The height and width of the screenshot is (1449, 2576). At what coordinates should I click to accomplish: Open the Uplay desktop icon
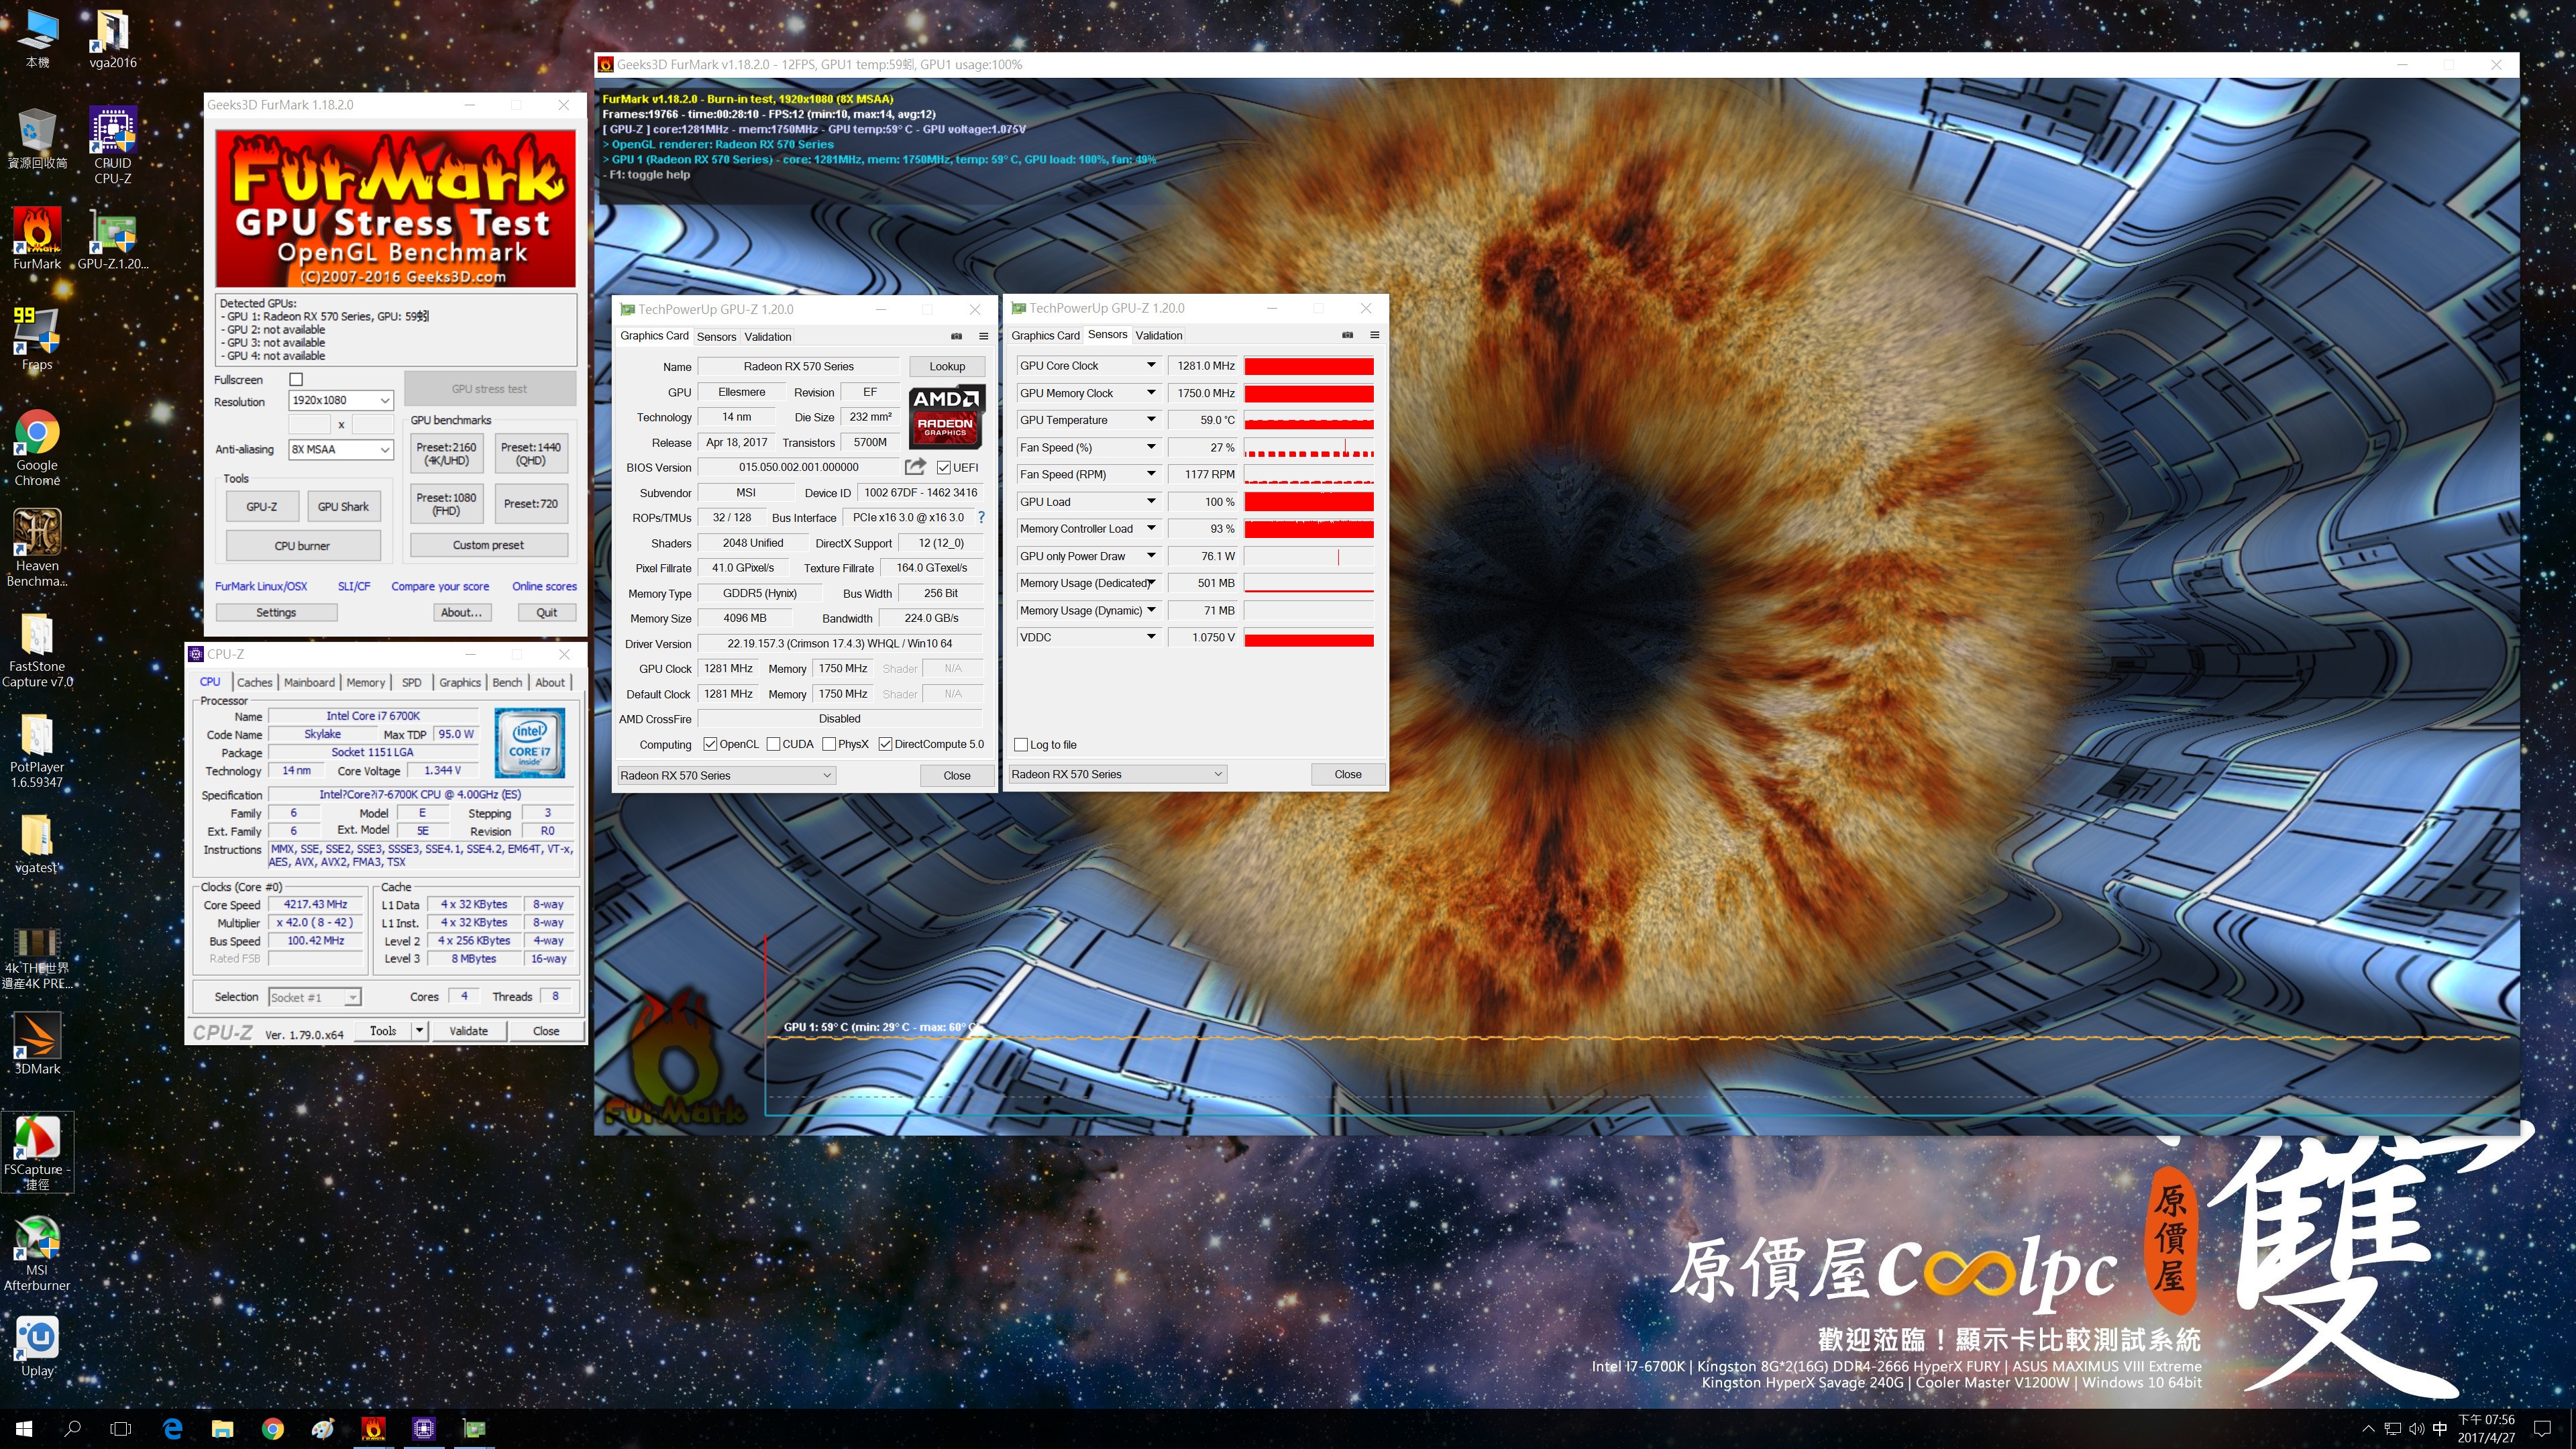pos(37,1345)
